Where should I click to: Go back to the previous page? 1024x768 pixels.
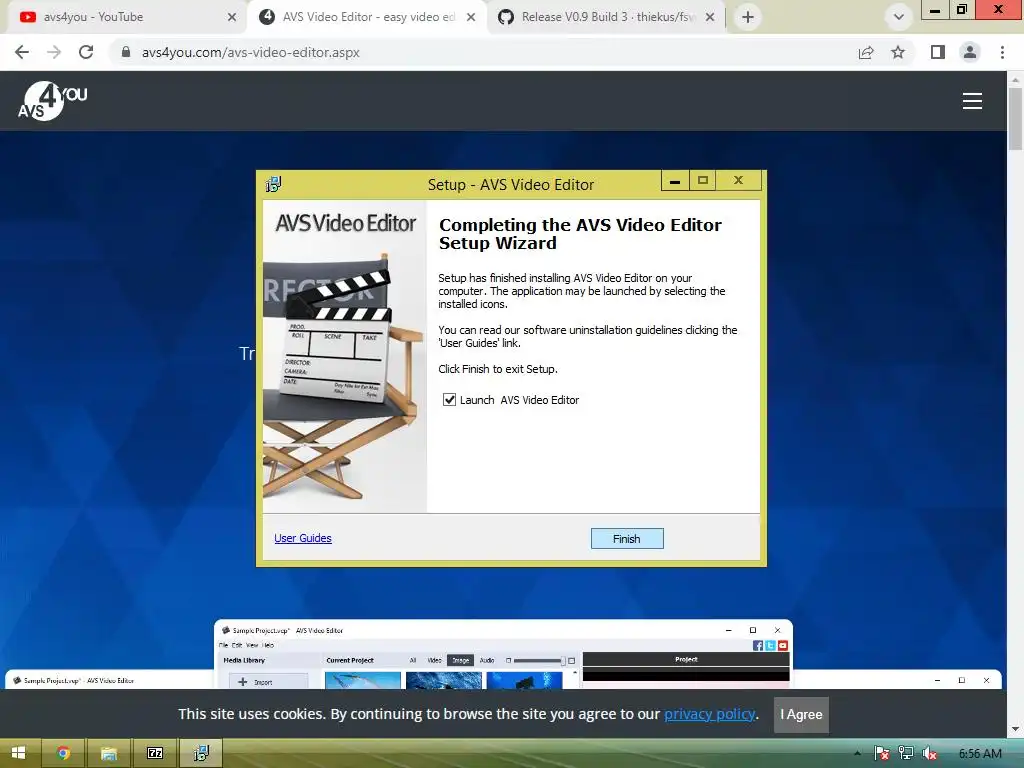coord(22,52)
